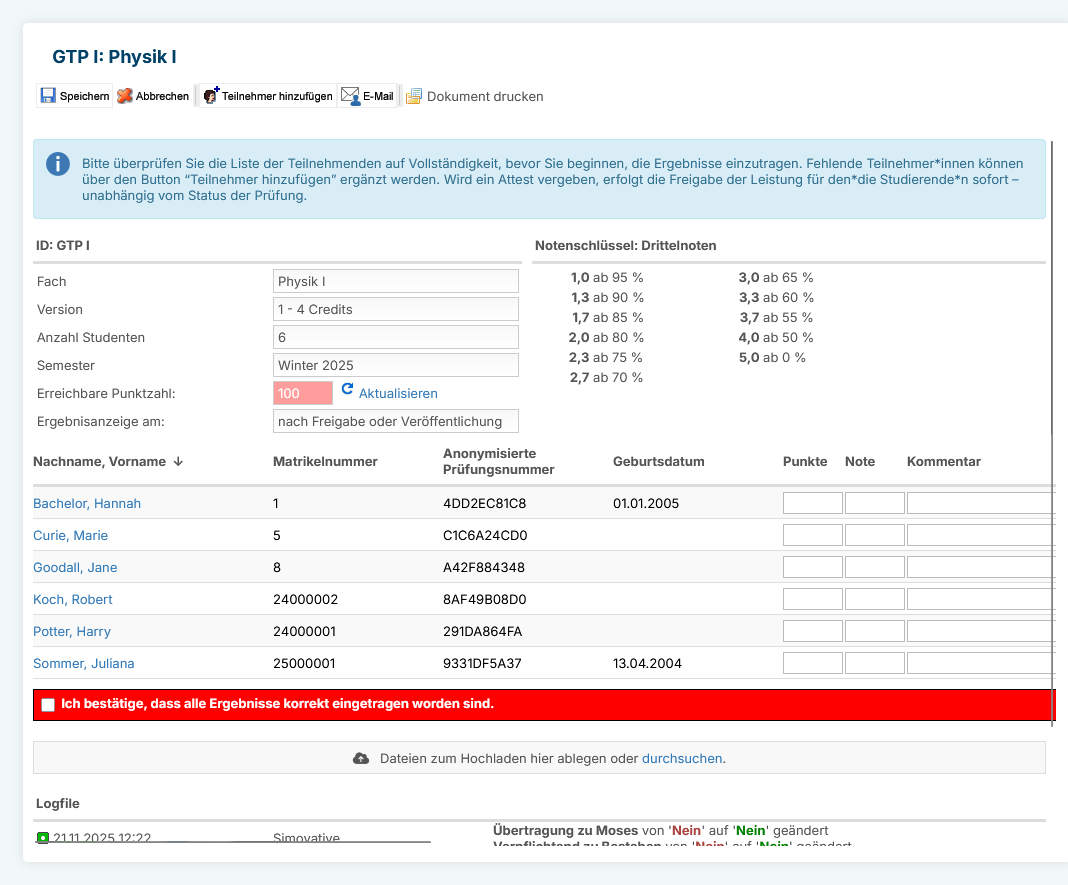Click the red Erreichbare Punktzahl field
The image size is (1068, 885).
[x=302, y=393]
